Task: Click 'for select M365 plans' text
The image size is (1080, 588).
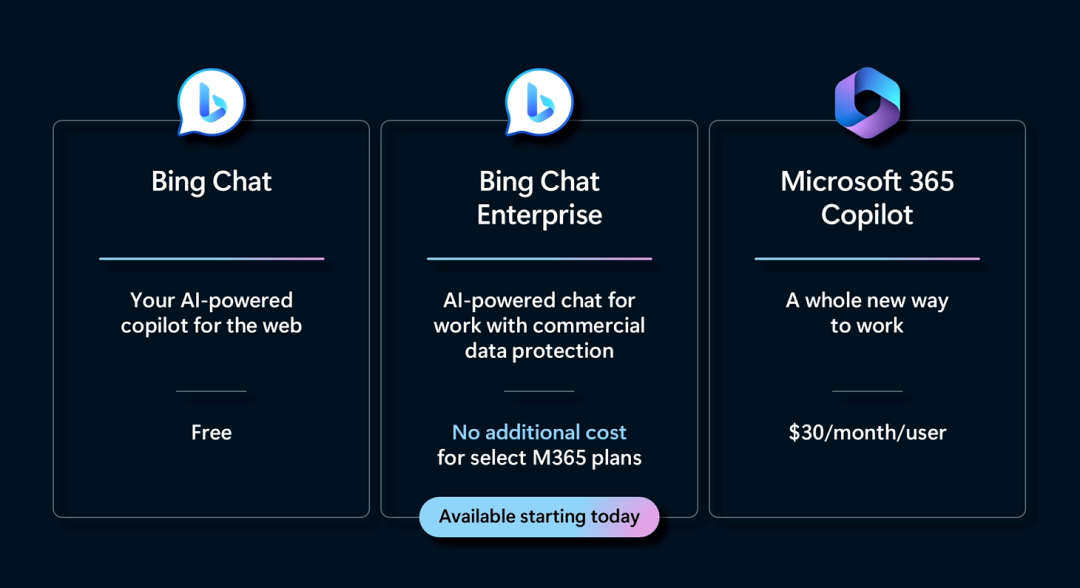Action: tap(539, 458)
